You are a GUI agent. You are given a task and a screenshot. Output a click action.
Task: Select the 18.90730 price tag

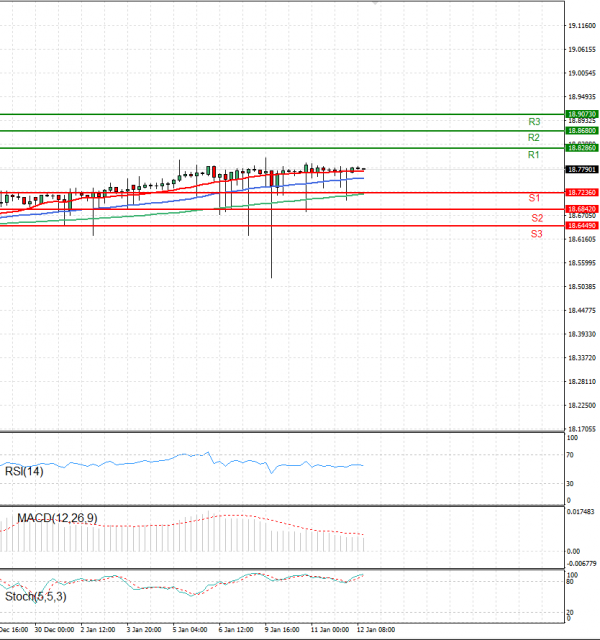[x=582, y=114]
